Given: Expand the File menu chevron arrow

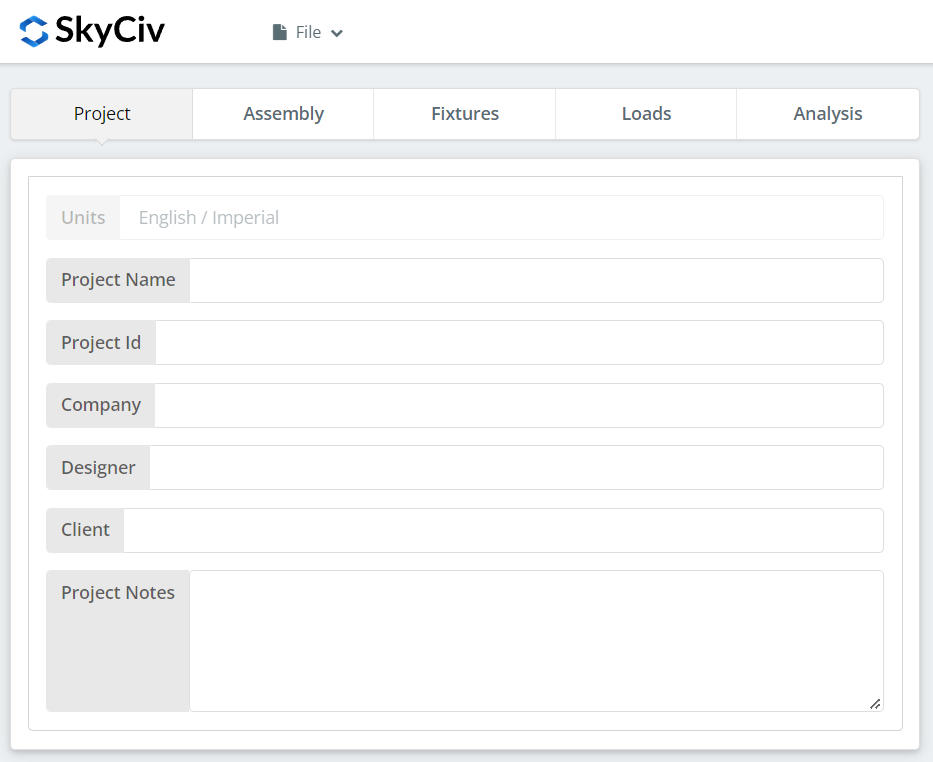Looking at the screenshot, I should (x=337, y=33).
